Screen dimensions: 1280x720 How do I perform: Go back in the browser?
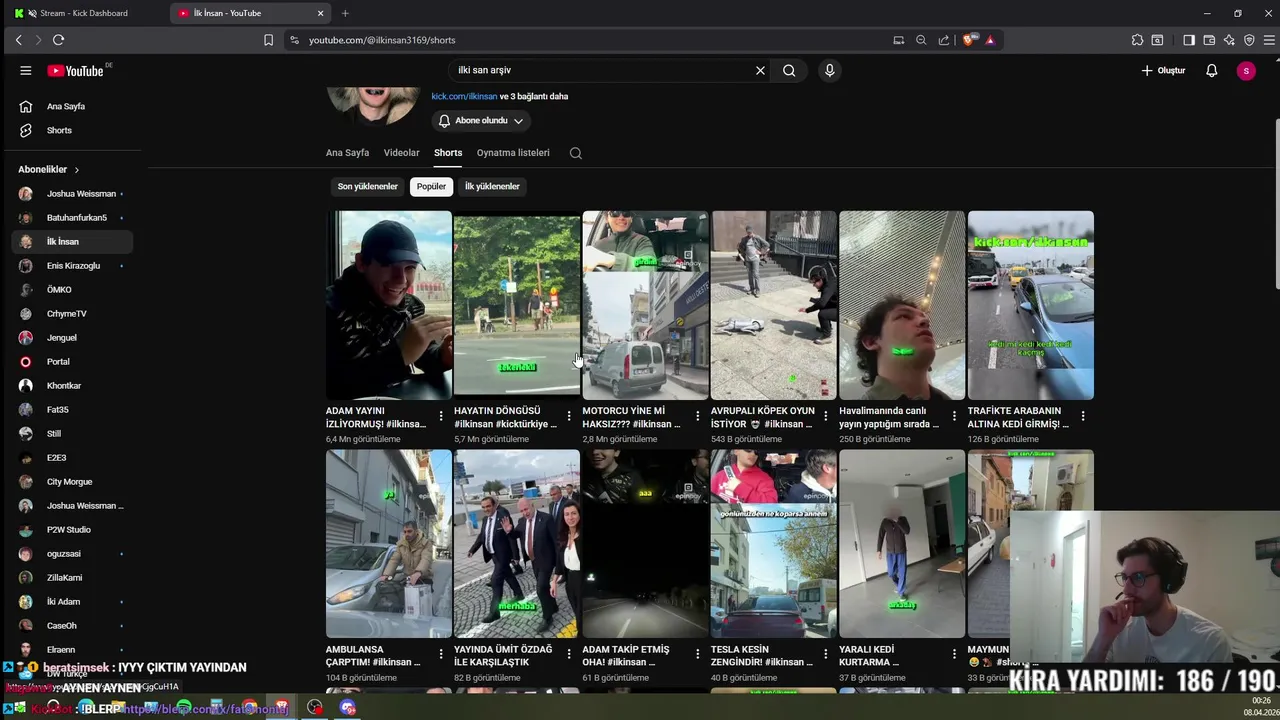pos(18,40)
